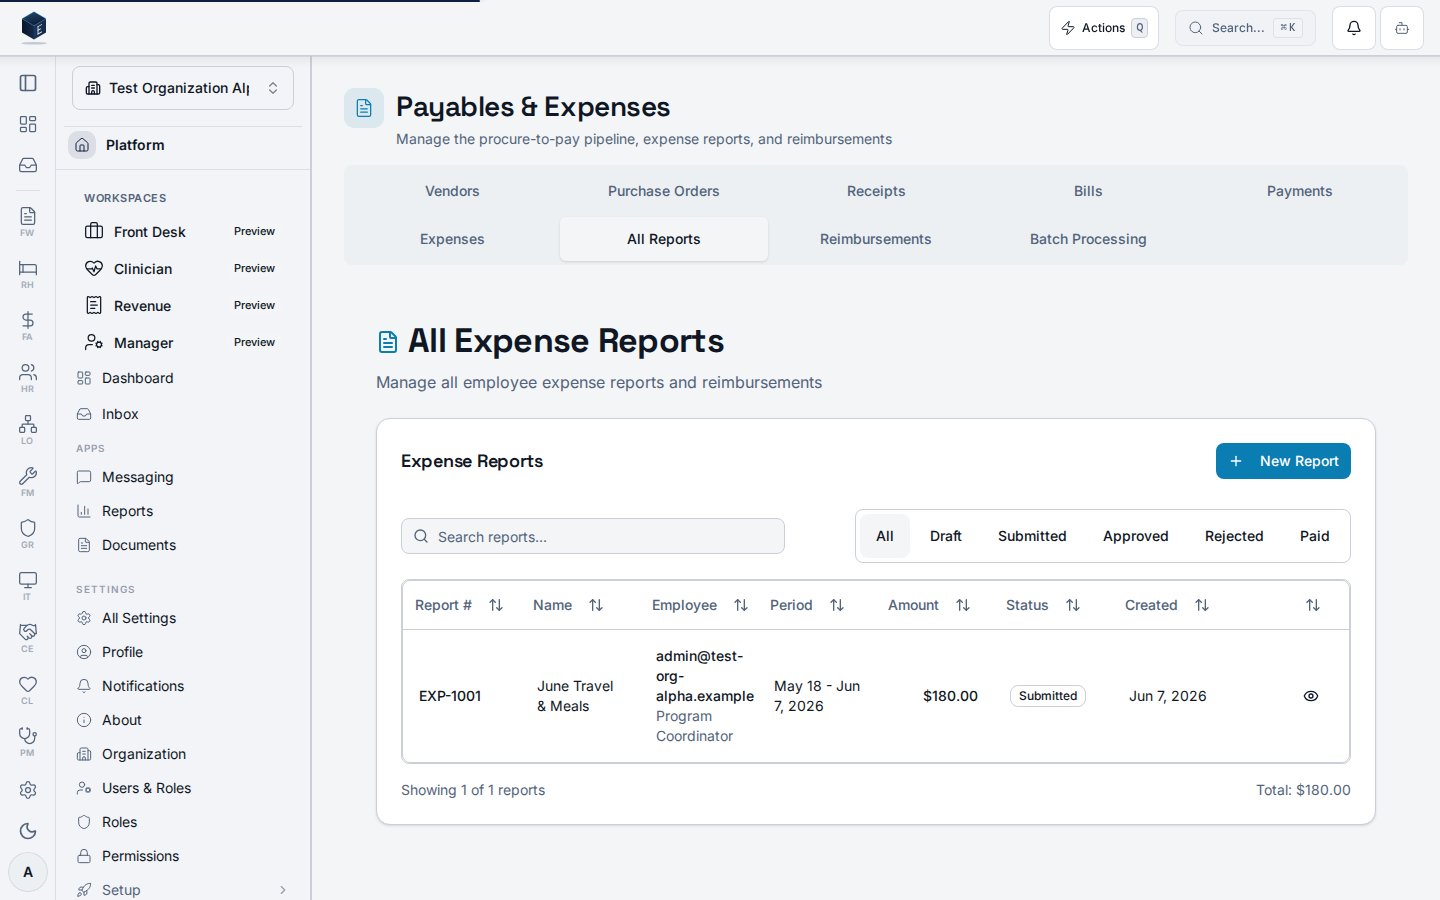Switch to the Purchase Orders tab

pyautogui.click(x=664, y=191)
